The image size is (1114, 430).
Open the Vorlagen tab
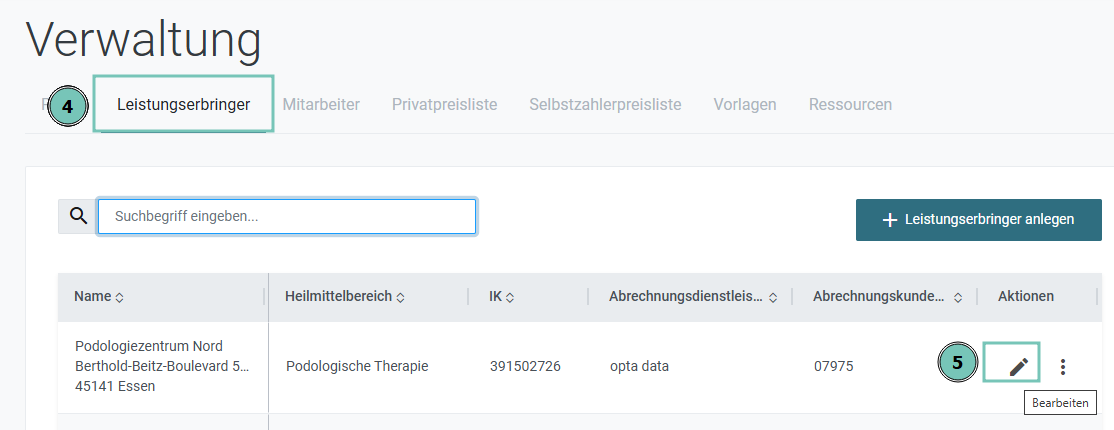click(745, 104)
